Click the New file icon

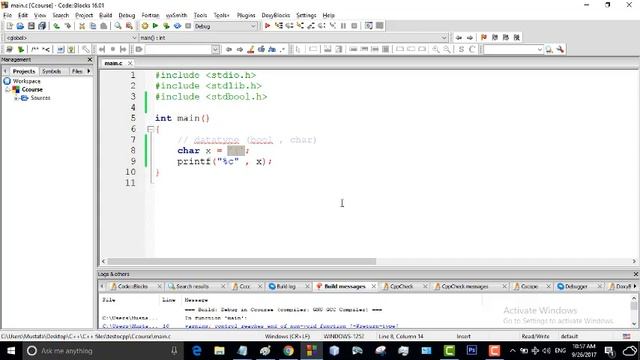tap(9, 26)
